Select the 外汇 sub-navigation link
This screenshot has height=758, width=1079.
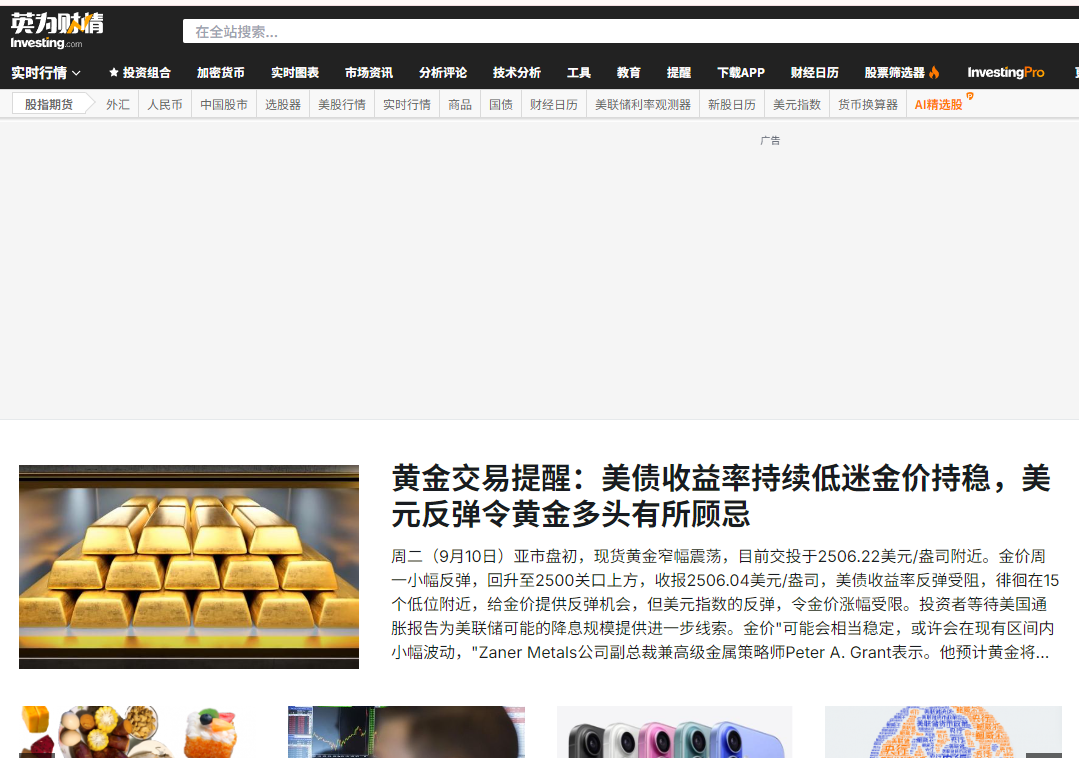coord(118,105)
